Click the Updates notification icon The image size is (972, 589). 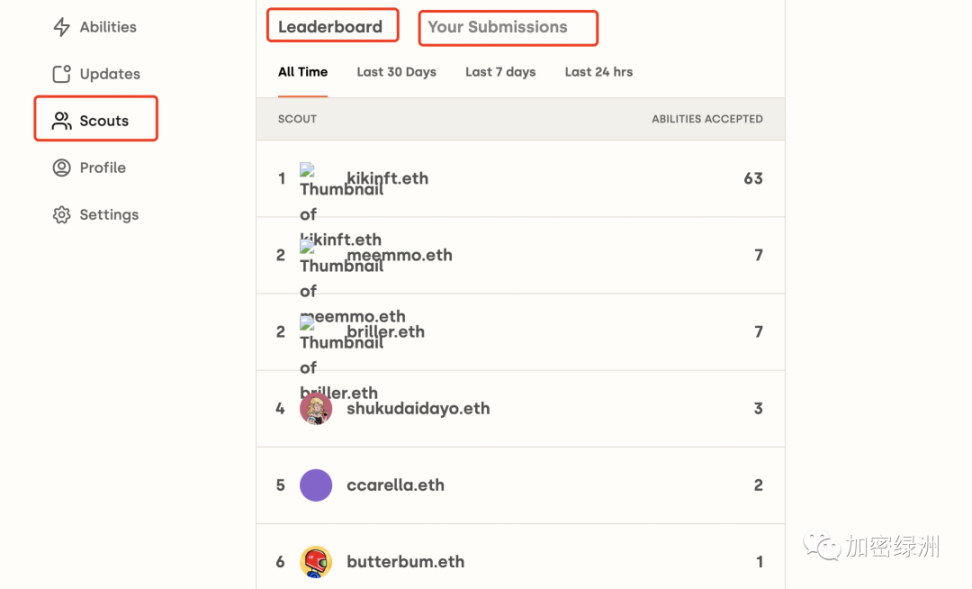point(61,74)
